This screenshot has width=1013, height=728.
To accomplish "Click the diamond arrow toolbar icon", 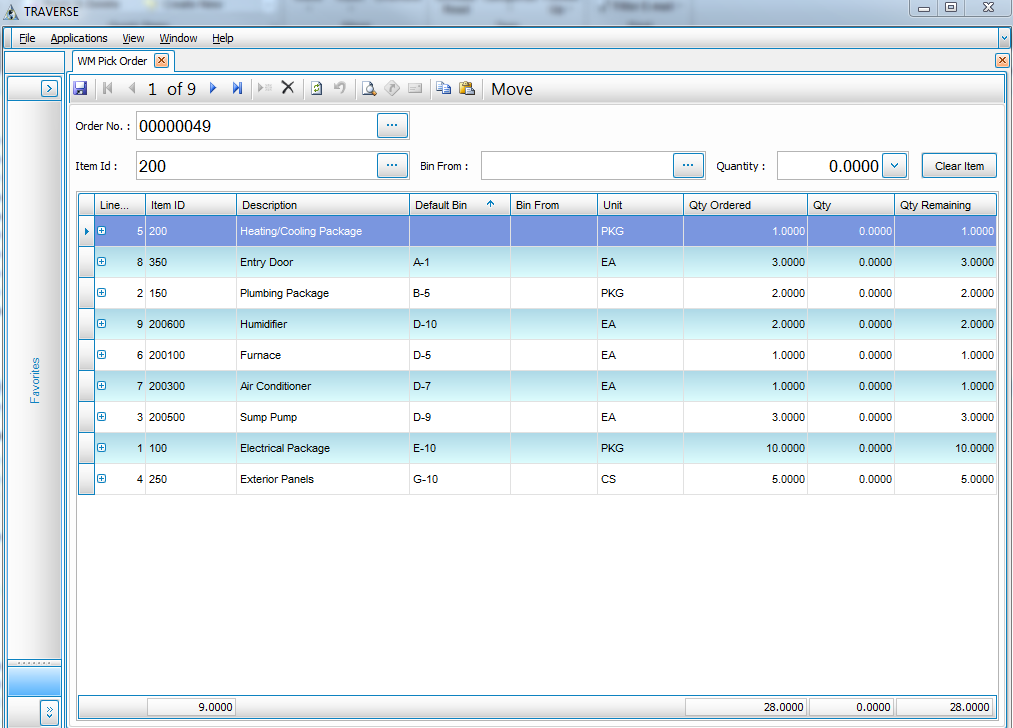I will point(392,88).
